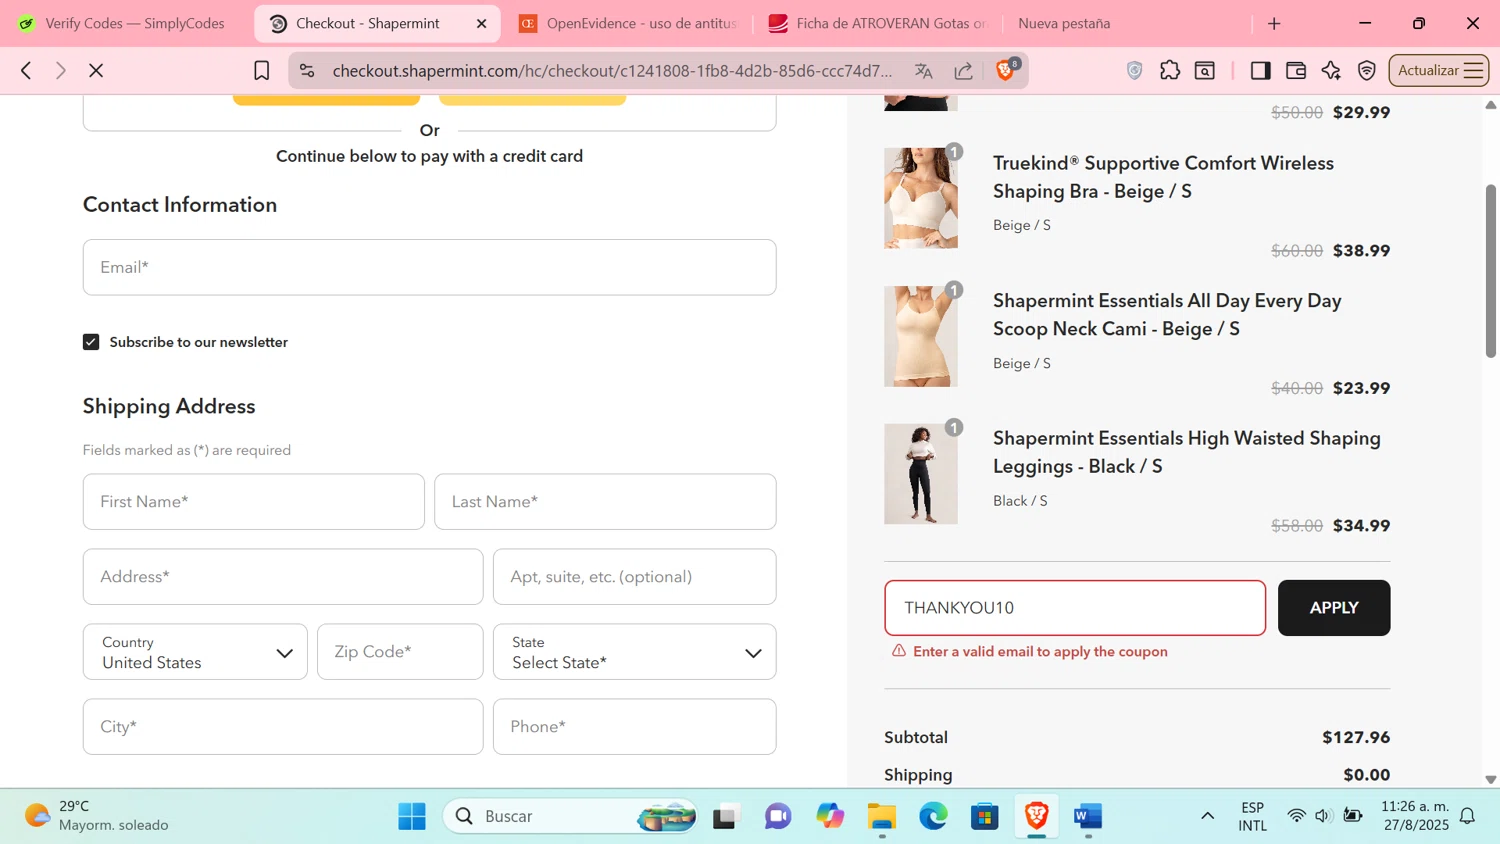Open extensions puzzle icon
This screenshot has width=1500, height=844.
(1170, 70)
